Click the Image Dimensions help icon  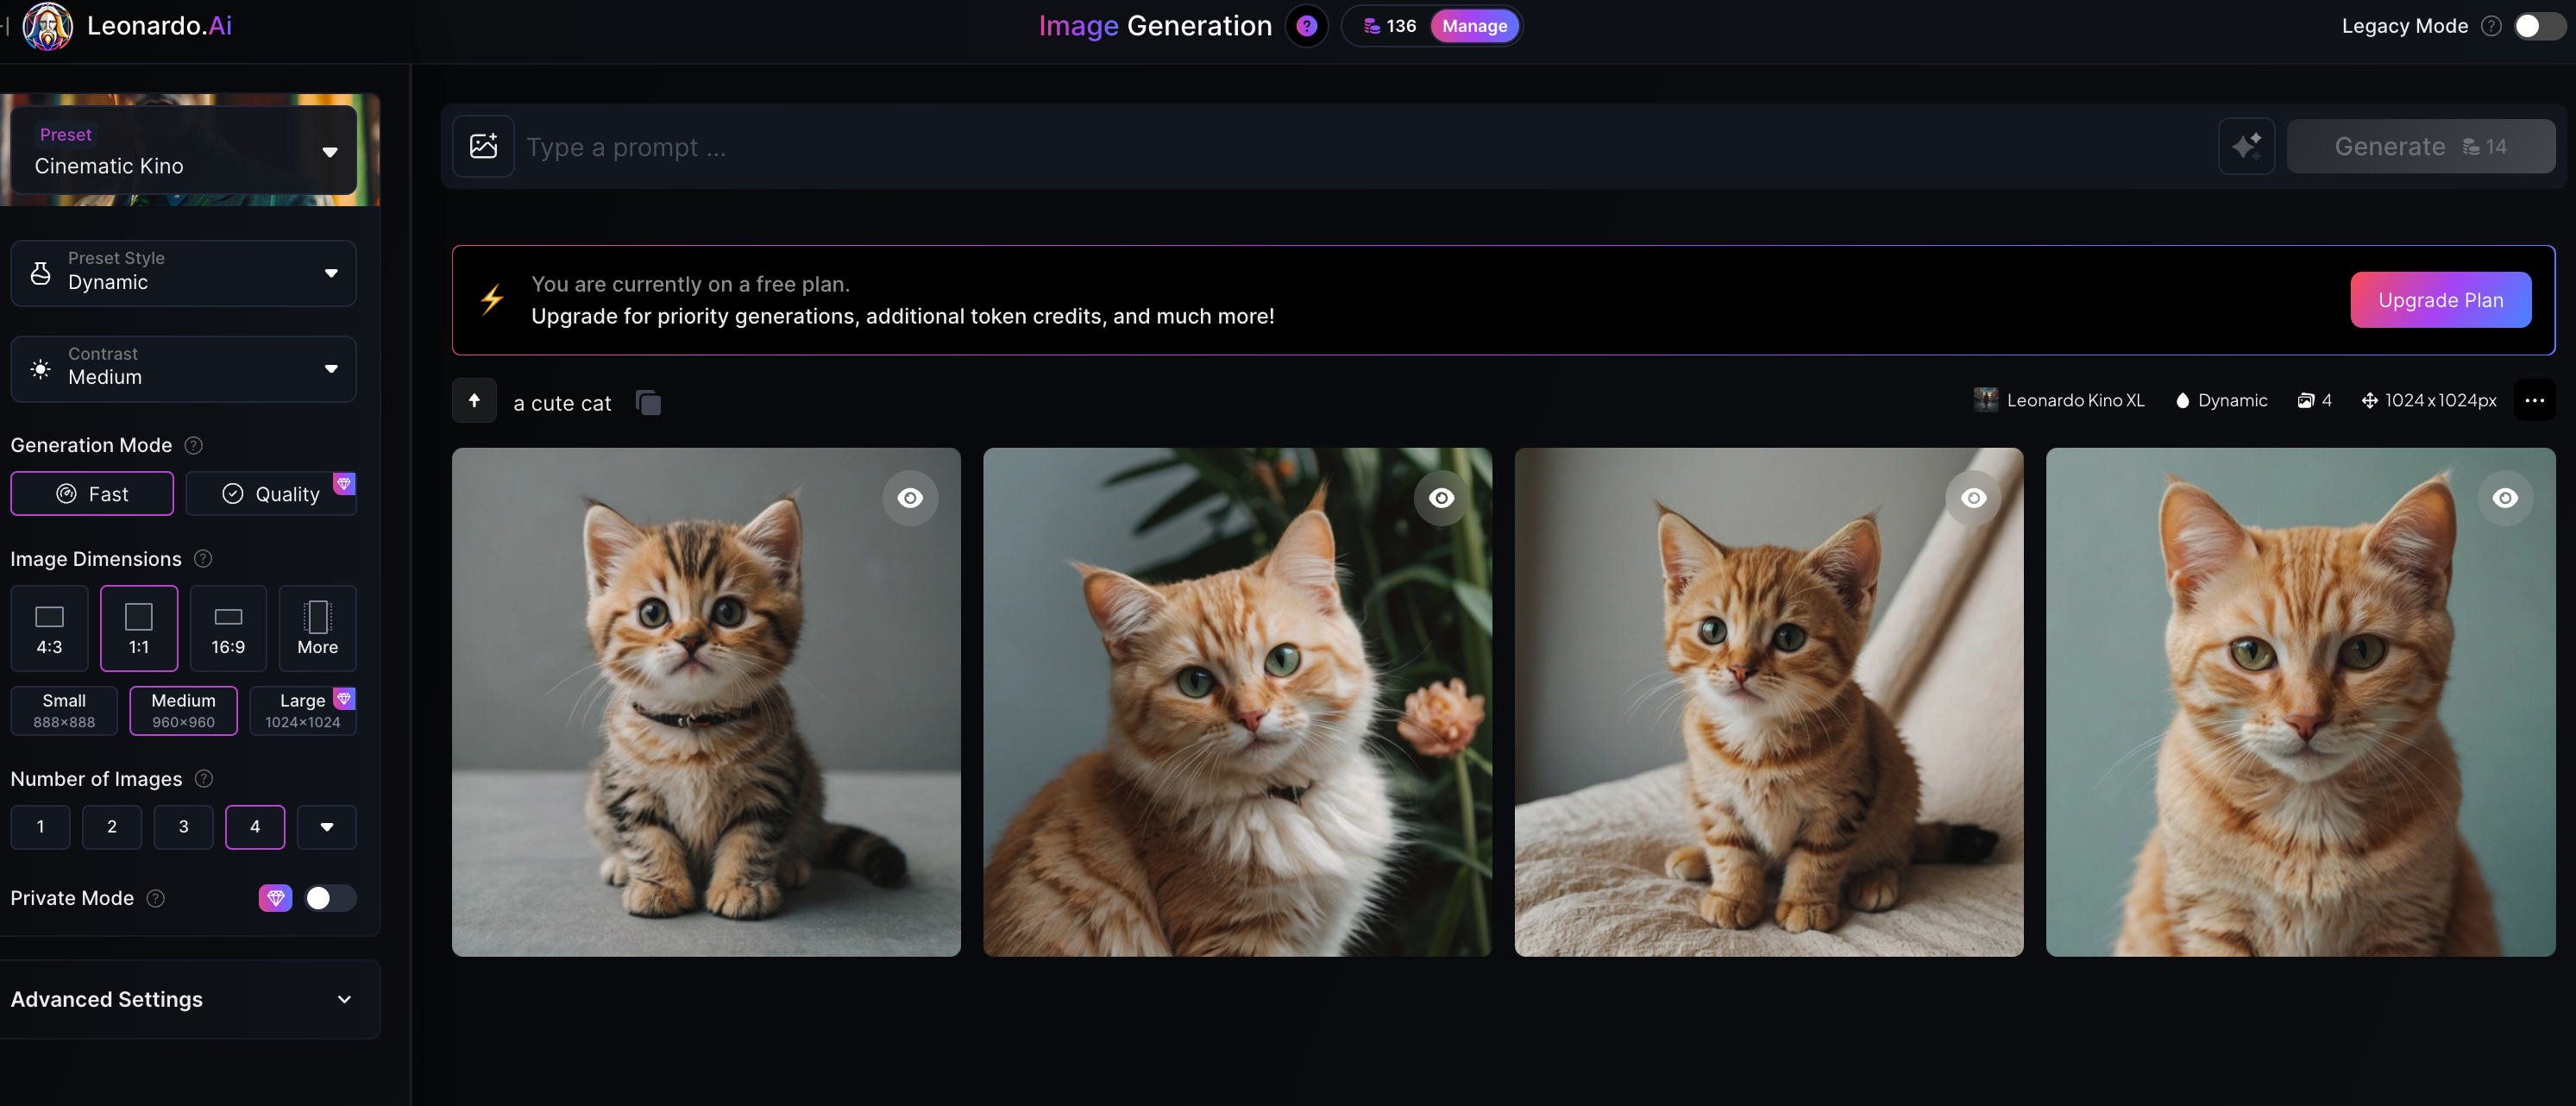pyautogui.click(x=203, y=558)
